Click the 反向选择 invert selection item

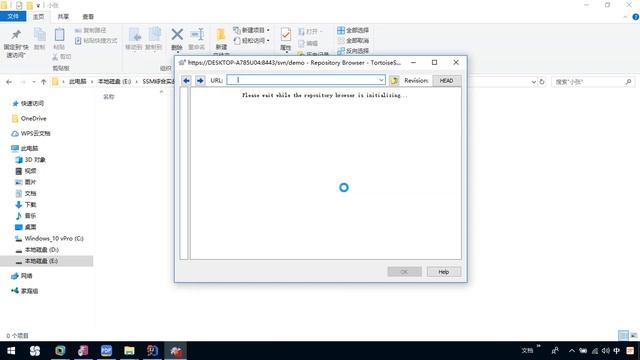tap(353, 51)
